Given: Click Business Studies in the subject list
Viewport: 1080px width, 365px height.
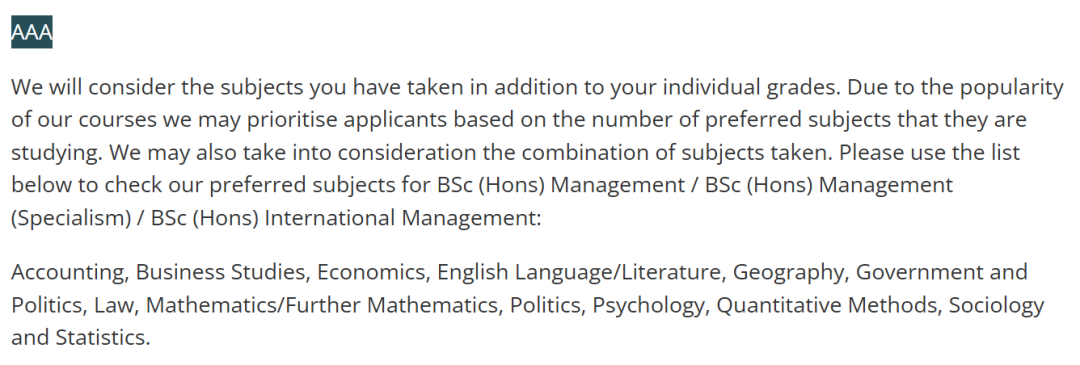Looking at the screenshot, I should pos(222,273).
